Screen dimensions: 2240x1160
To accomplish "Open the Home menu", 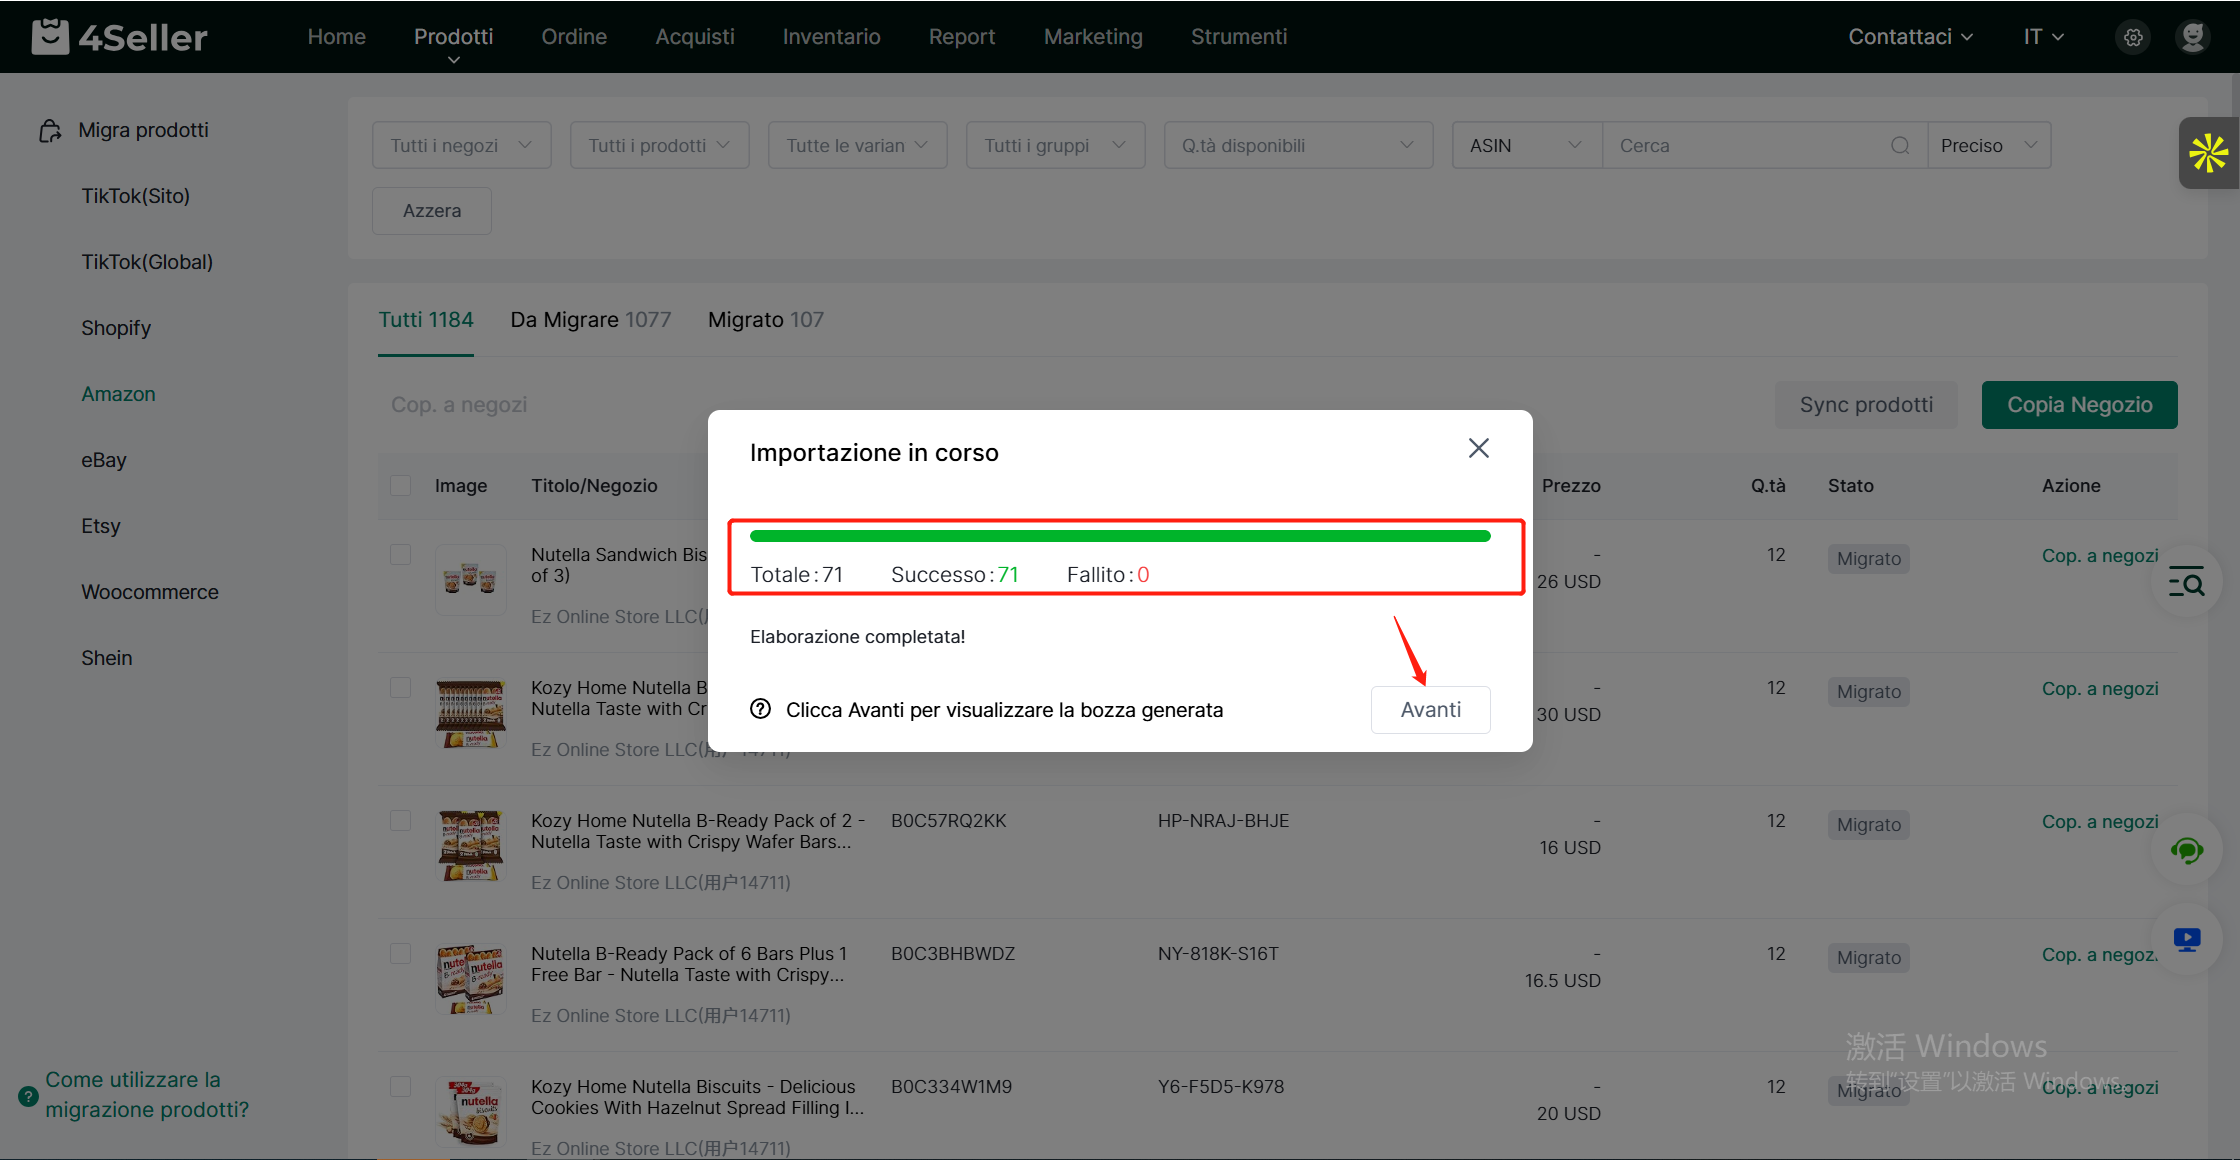I will [x=336, y=37].
